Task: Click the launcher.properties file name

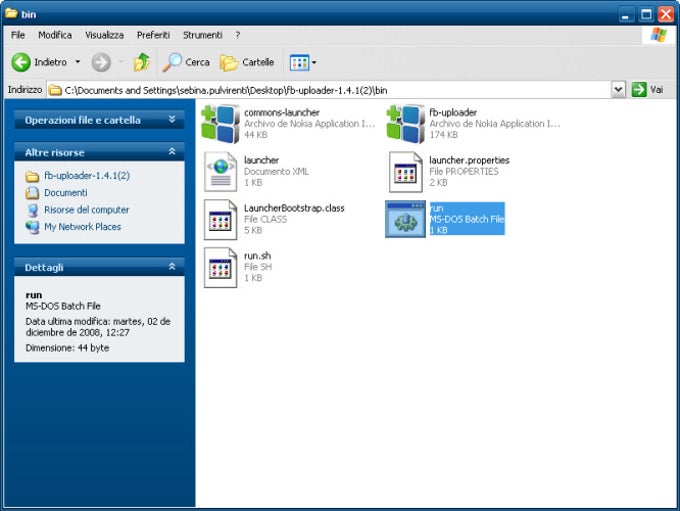Action: tap(469, 160)
